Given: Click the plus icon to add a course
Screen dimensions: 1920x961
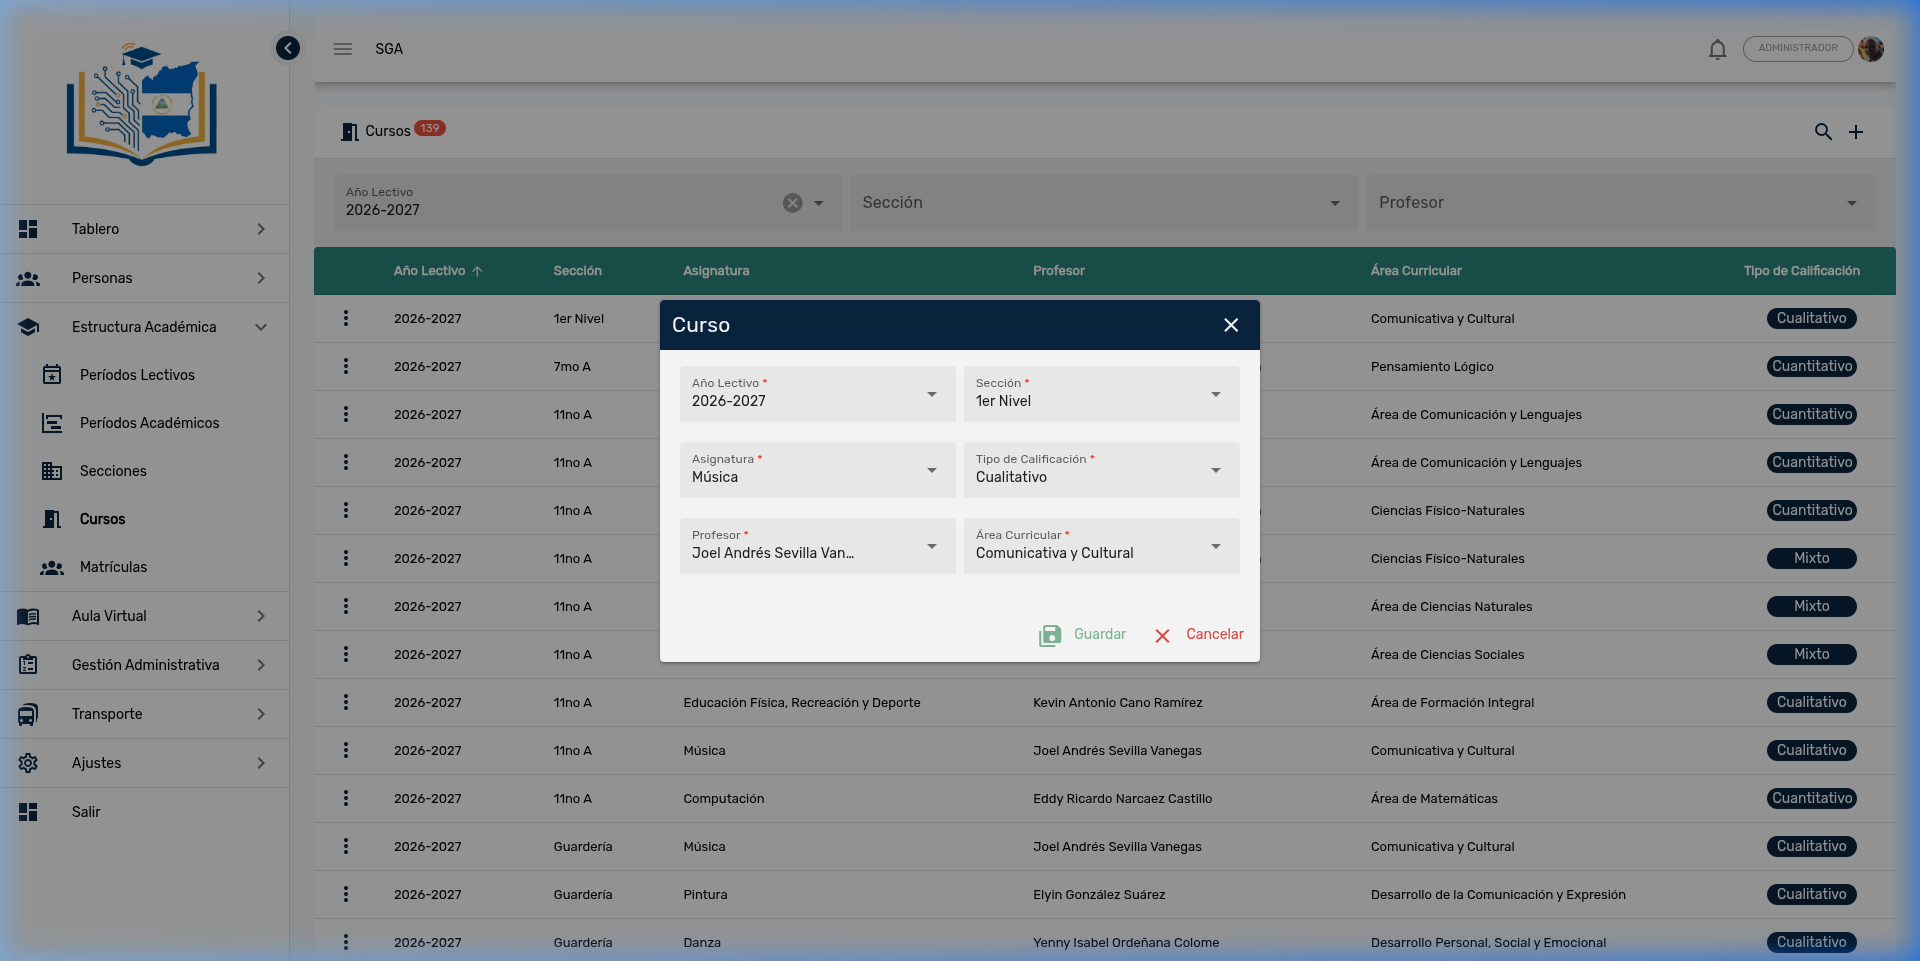Looking at the screenshot, I should click(x=1856, y=132).
